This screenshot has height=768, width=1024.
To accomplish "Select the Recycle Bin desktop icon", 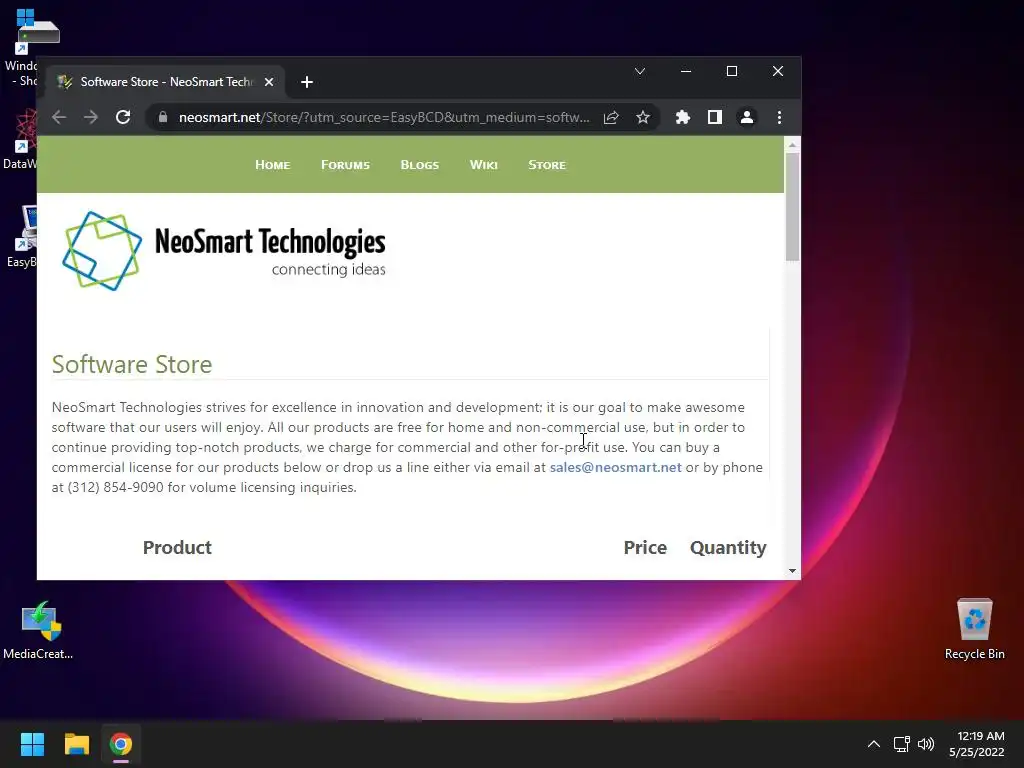I will 974,629.
